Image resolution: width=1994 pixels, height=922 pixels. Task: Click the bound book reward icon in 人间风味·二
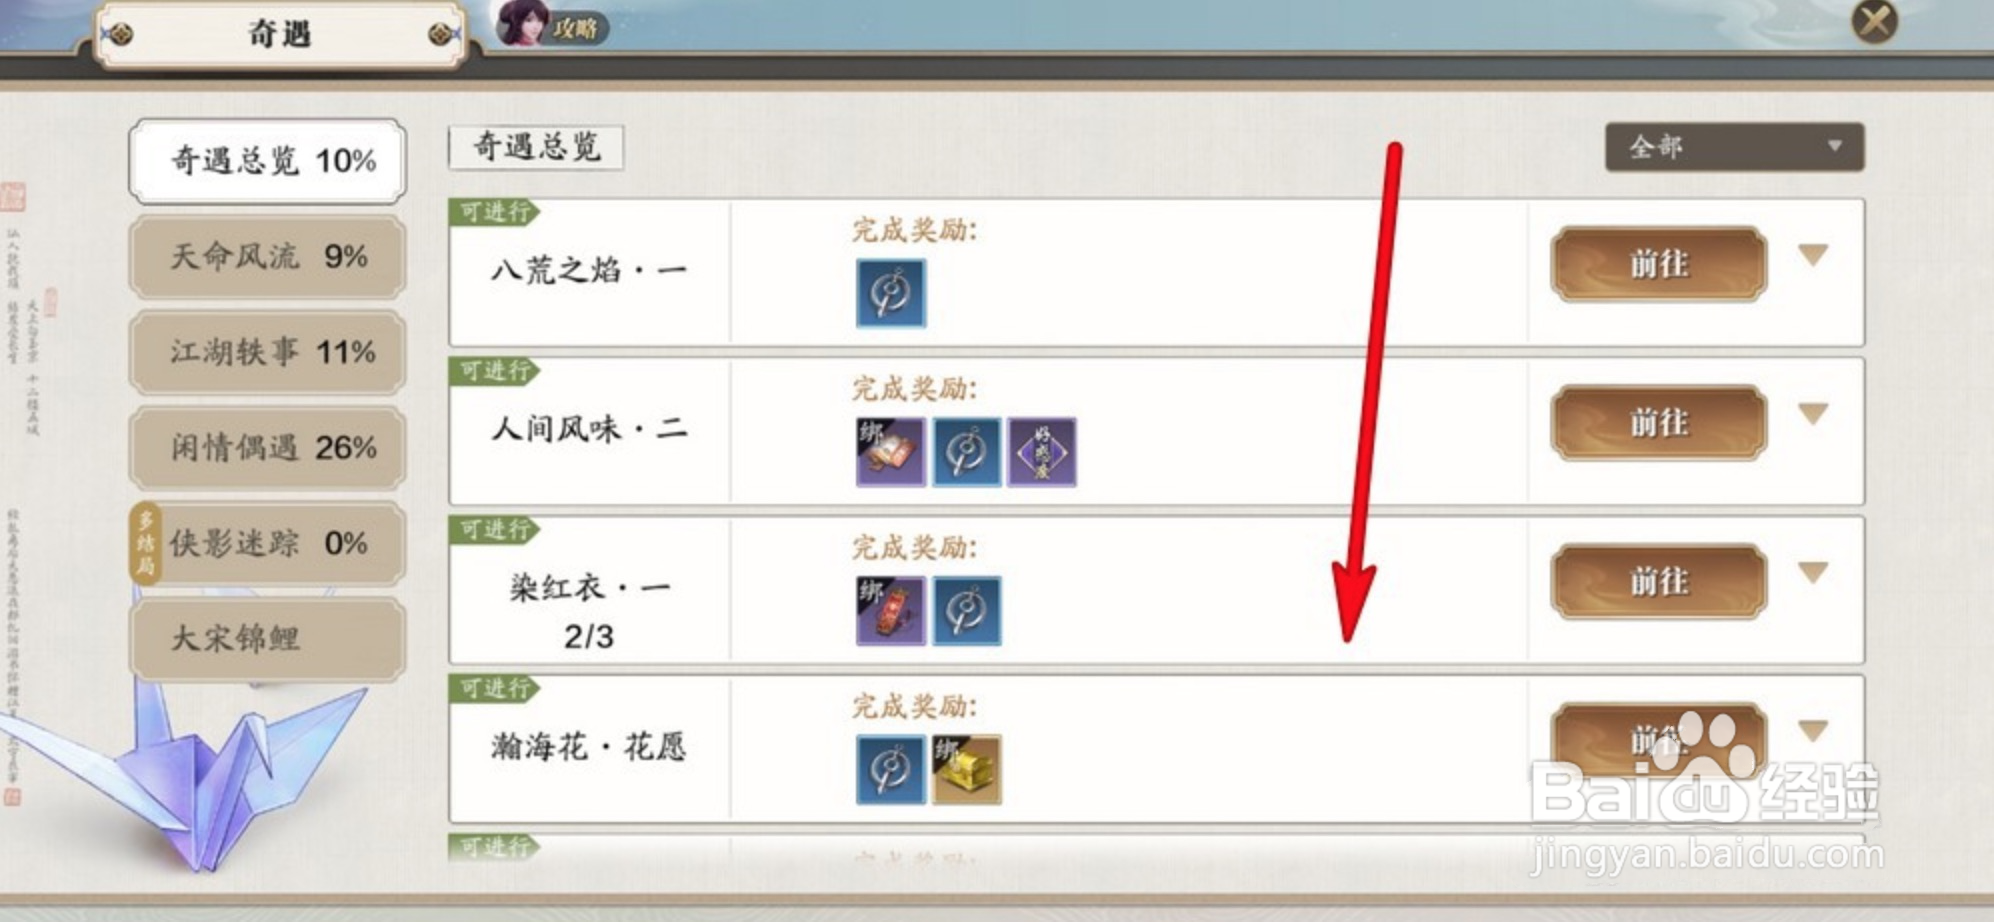pyautogui.click(x=891, y=452)
